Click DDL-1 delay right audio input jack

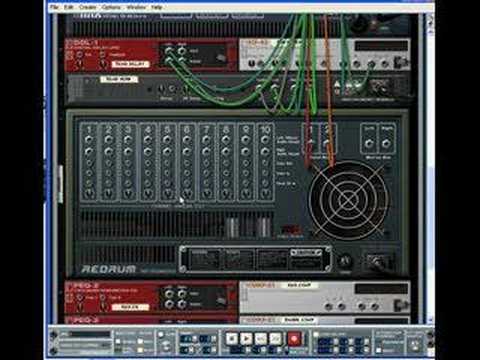pos(182,51)
